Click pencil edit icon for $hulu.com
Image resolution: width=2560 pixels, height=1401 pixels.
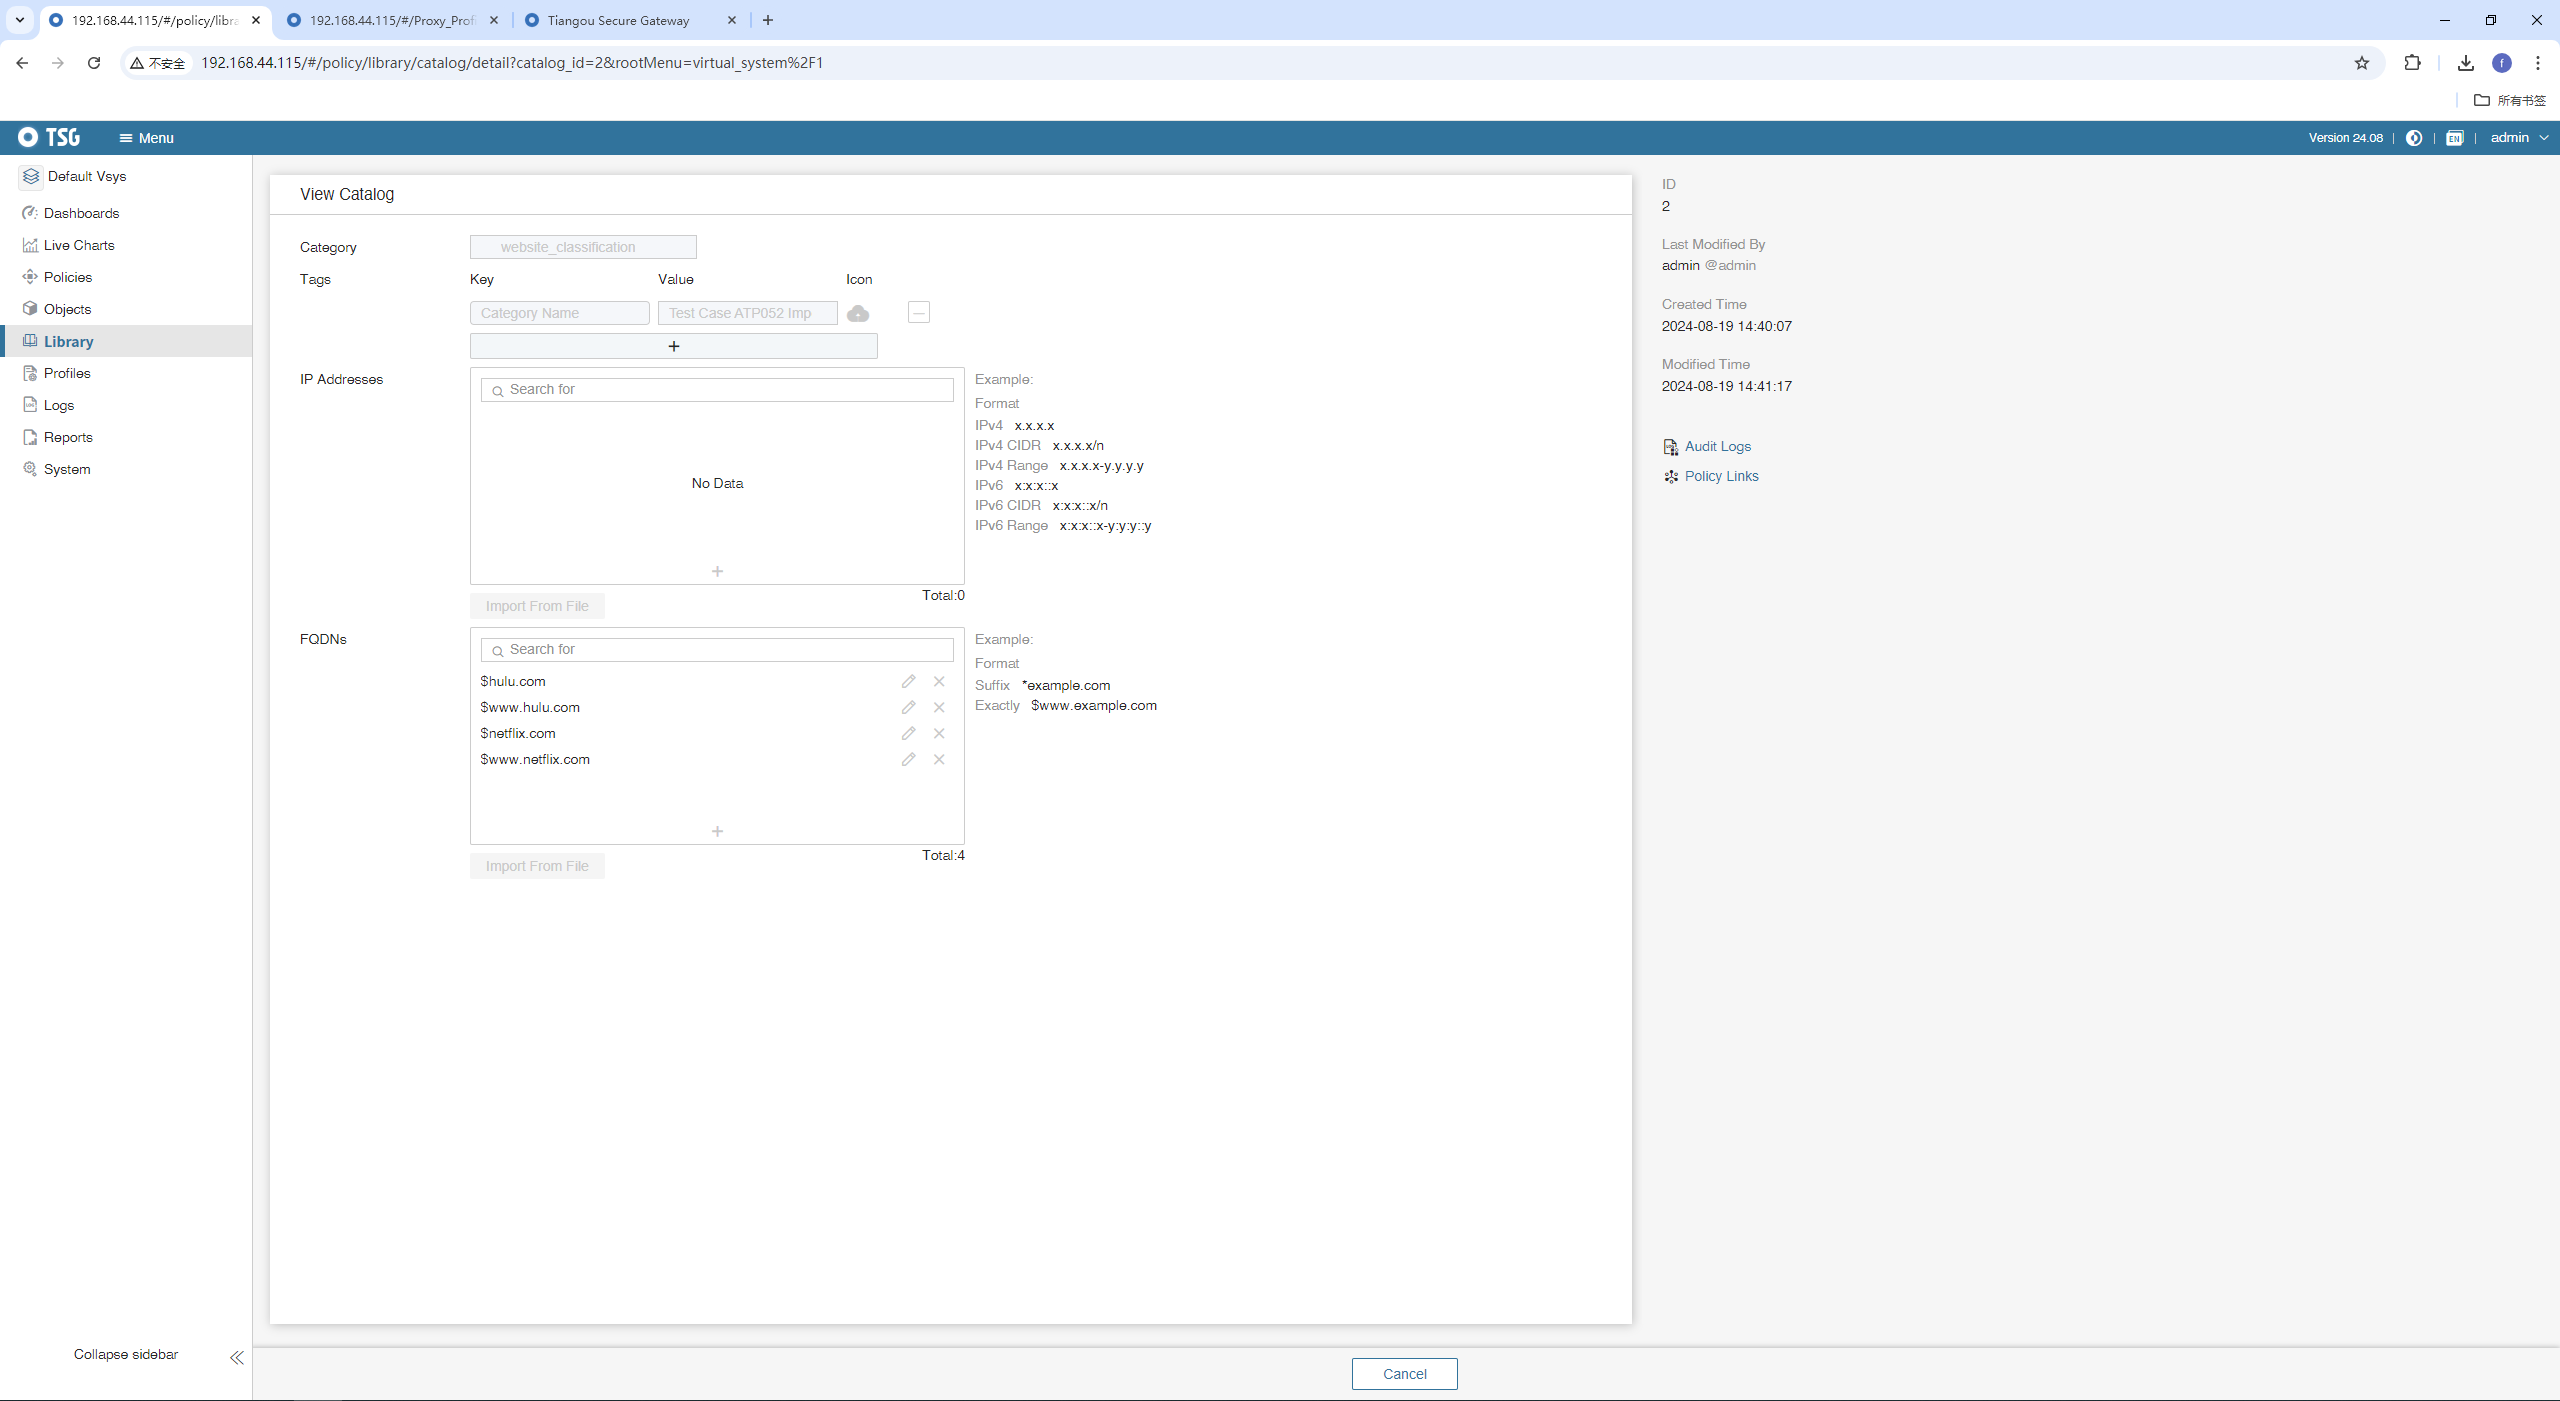coord(908,681)
